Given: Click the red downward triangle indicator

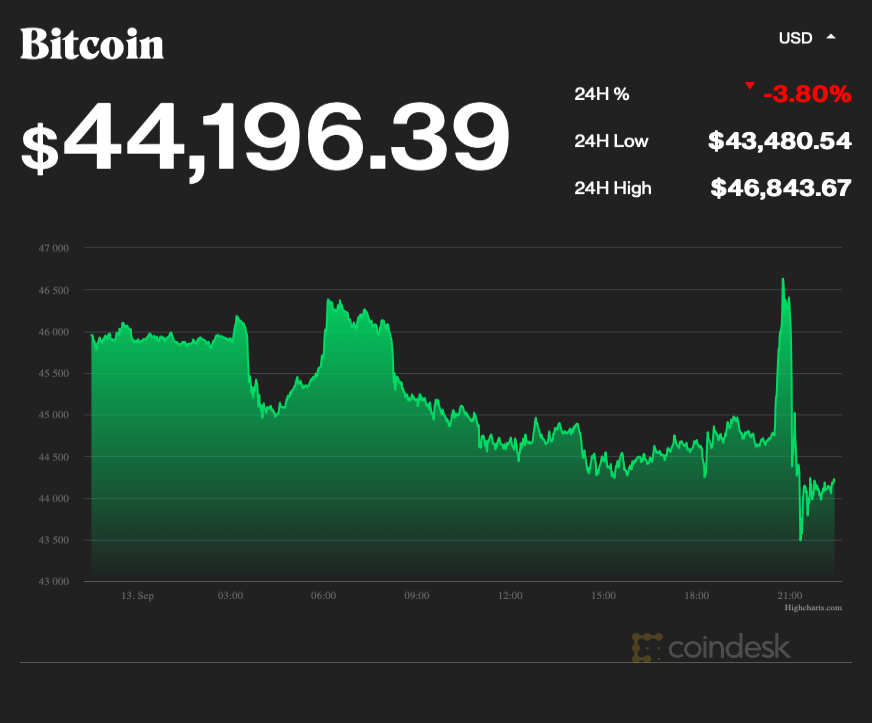Looking at the screenshot, I should tap(750, 86).
